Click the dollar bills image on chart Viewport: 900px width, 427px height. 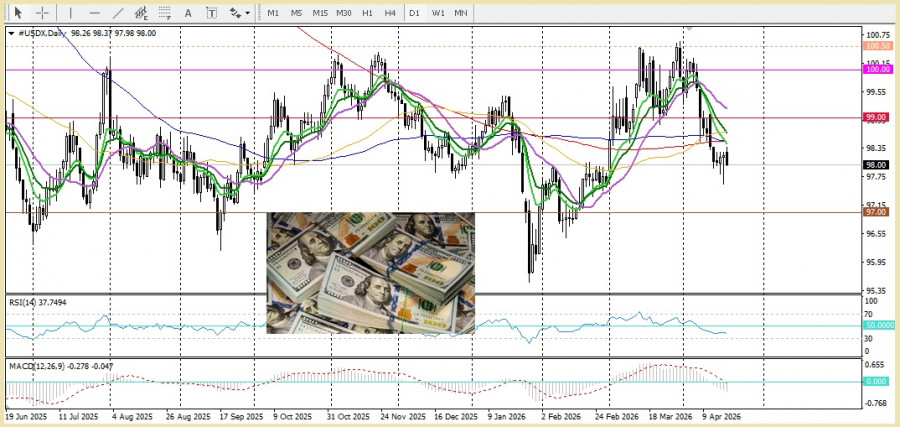pyautogui.click(x=370, y=272)
